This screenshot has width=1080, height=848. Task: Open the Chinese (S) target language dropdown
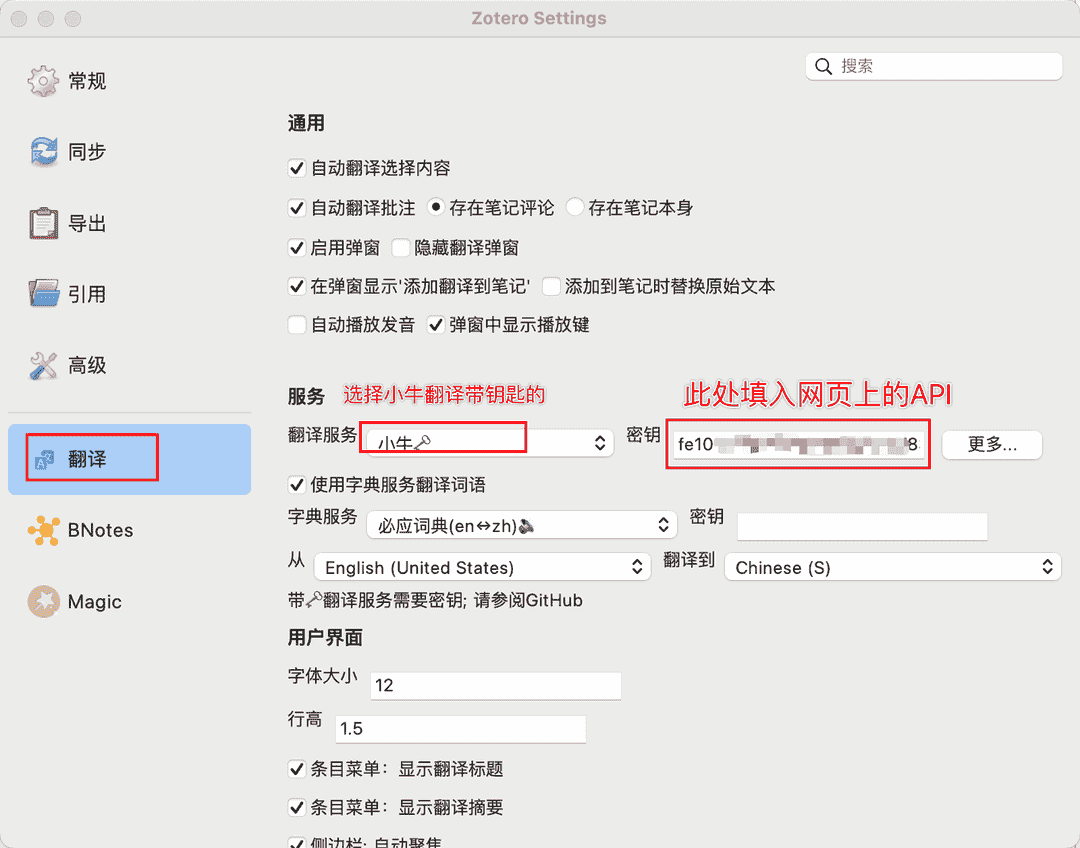pyautogui.click(x=892, y=567)
